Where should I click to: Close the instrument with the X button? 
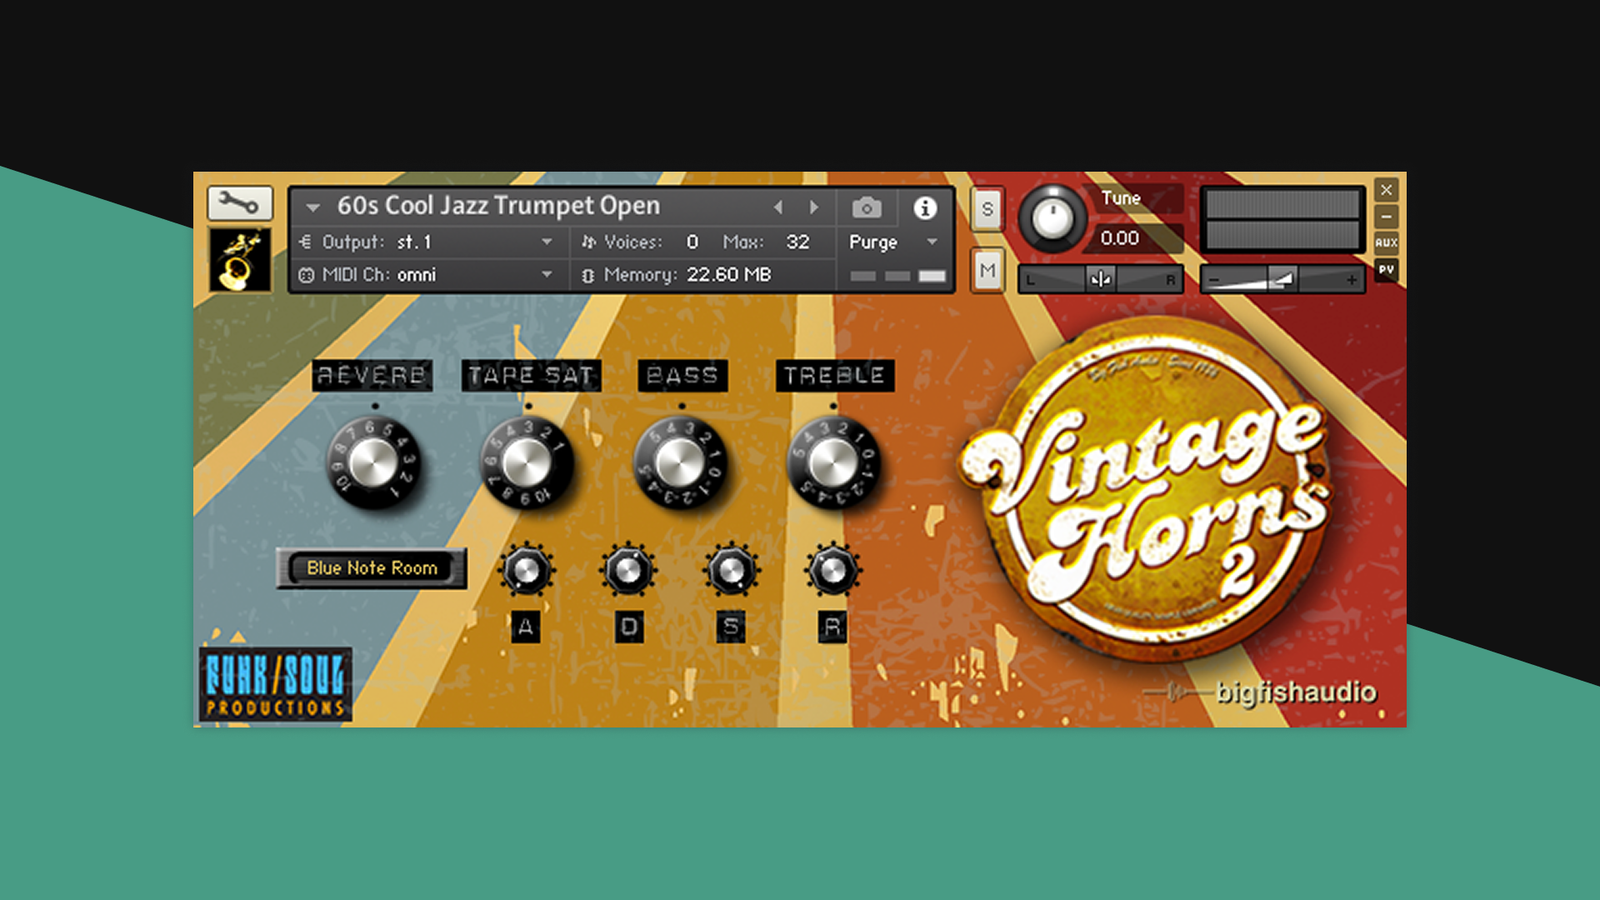click(1386, 190)
